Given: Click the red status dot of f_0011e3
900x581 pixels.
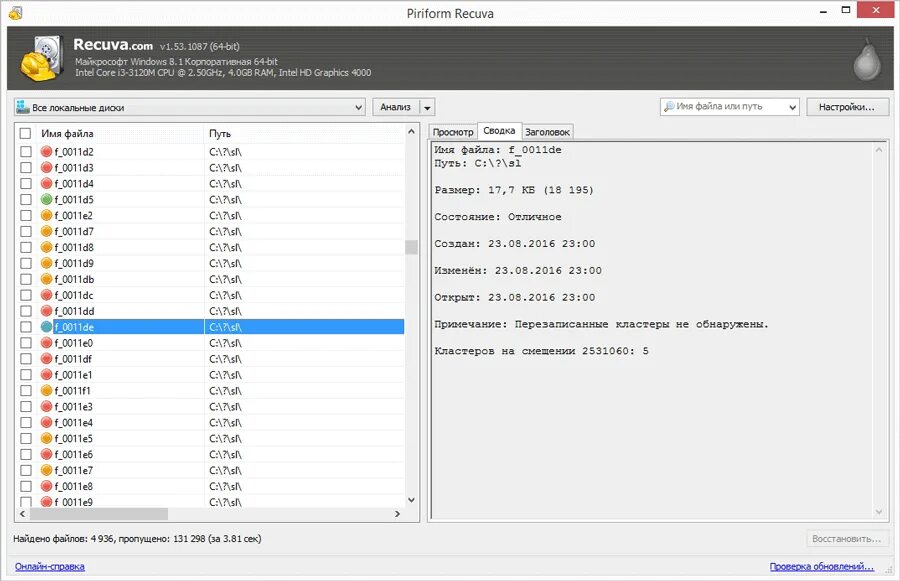Looking at the screenshot, I should 46,406.
